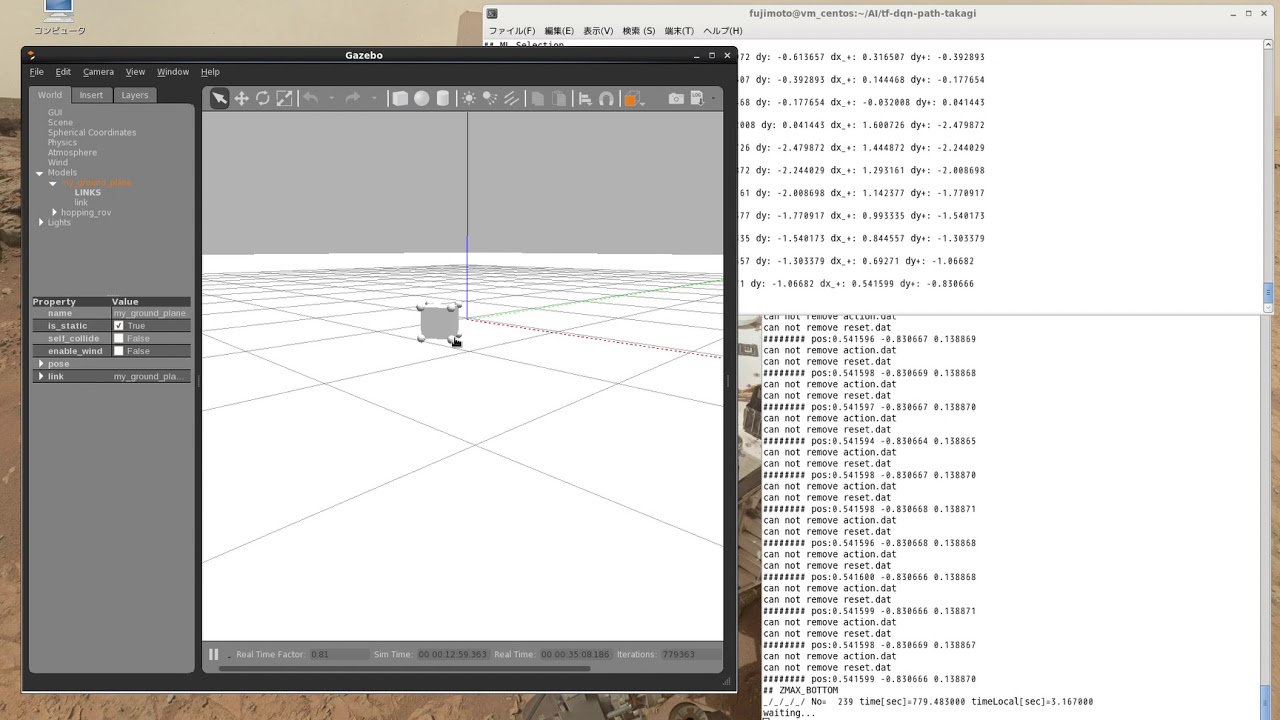Viewport: 1280px width, 720px height.
Task: Select the arrow selection mode tool
Action: 218,98
